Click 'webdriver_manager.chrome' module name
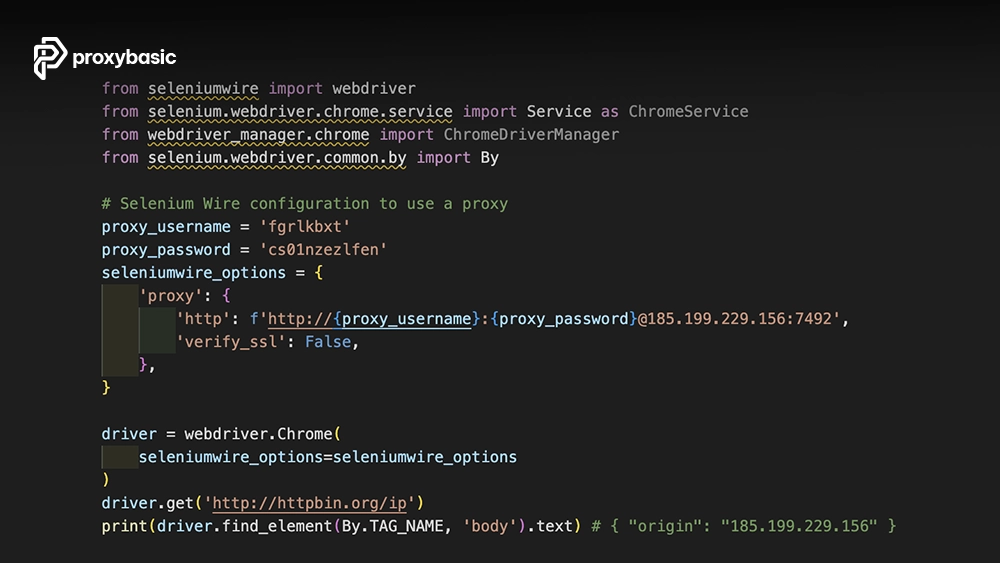Image resolution: width=1000 pixels, height=563 pixels. (258, 135)
